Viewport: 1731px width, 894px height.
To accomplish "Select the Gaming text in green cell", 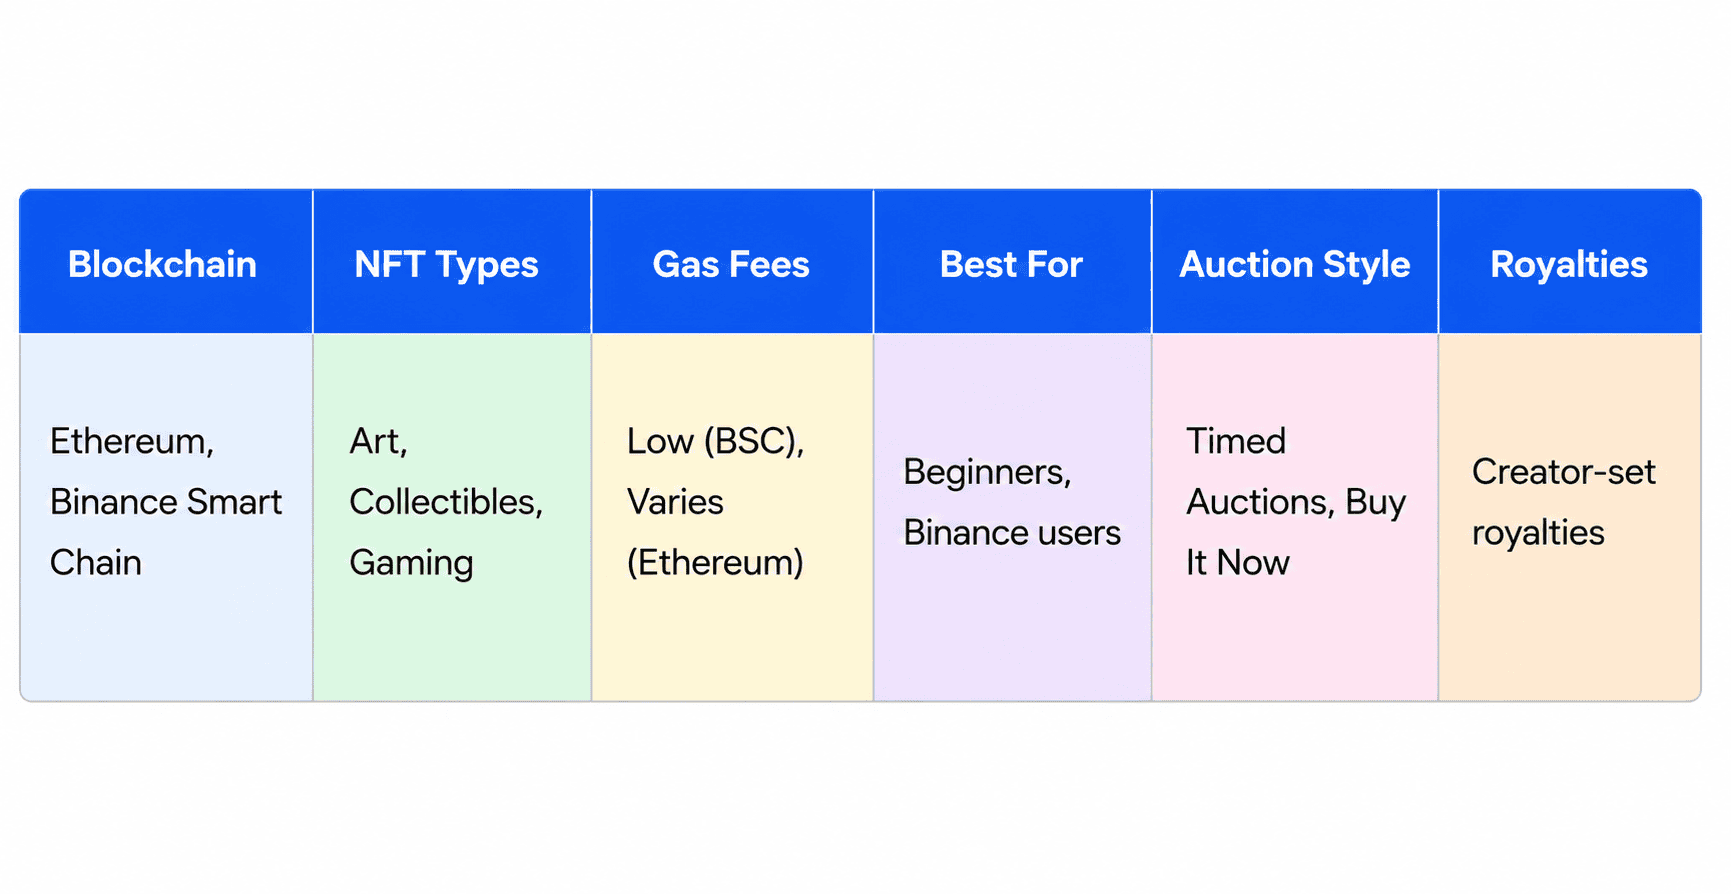I will 411,563.
